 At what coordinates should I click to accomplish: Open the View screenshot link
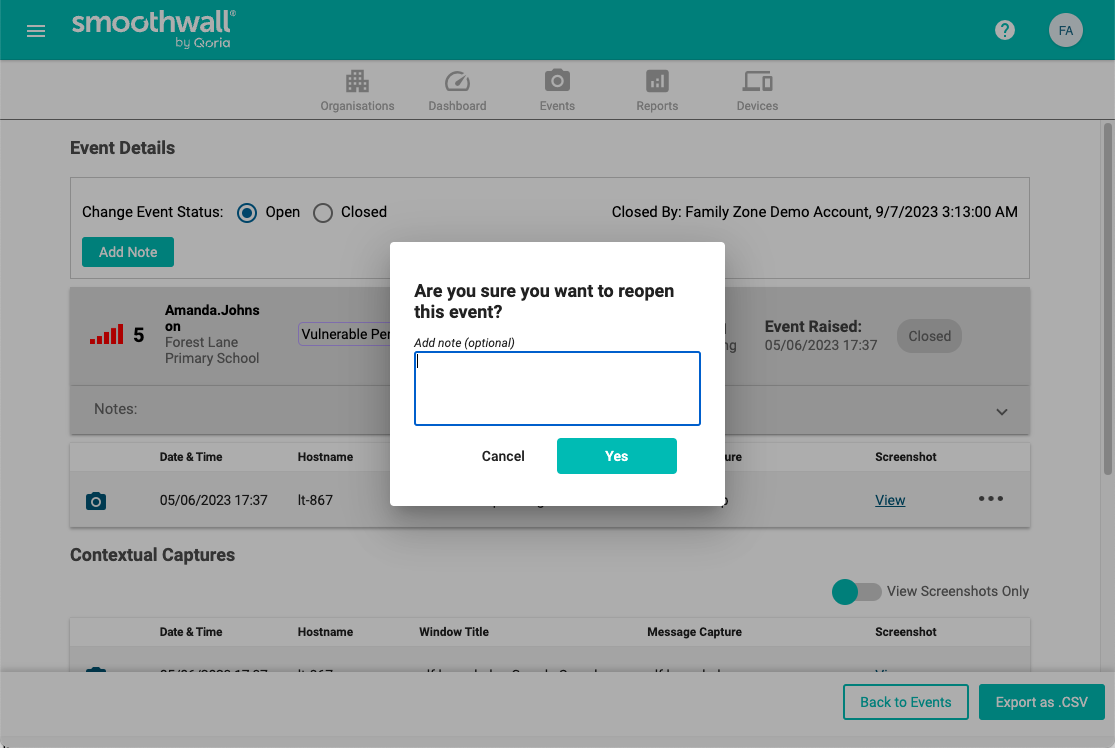pos(890,500)
